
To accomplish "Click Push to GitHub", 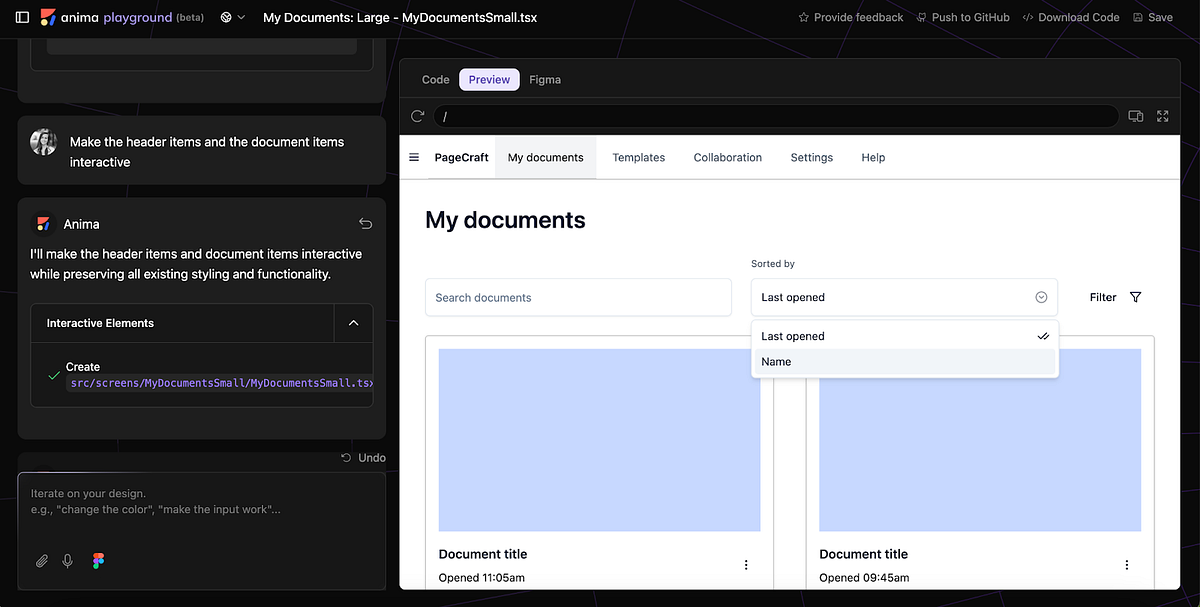I will click(x=962, y=16).
